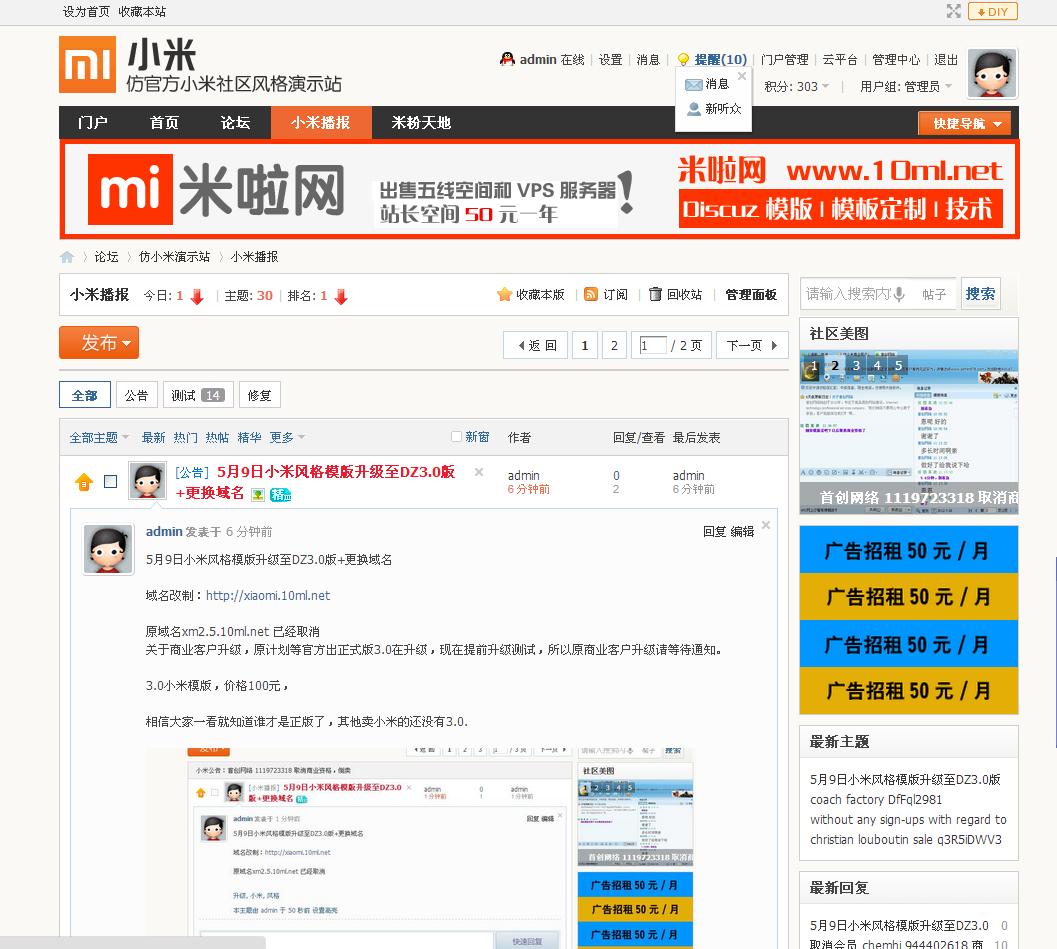This screenshot has width=1057, height=949.
Task: Click the QQ penguin icon beside admin
Action: point(507,59)
